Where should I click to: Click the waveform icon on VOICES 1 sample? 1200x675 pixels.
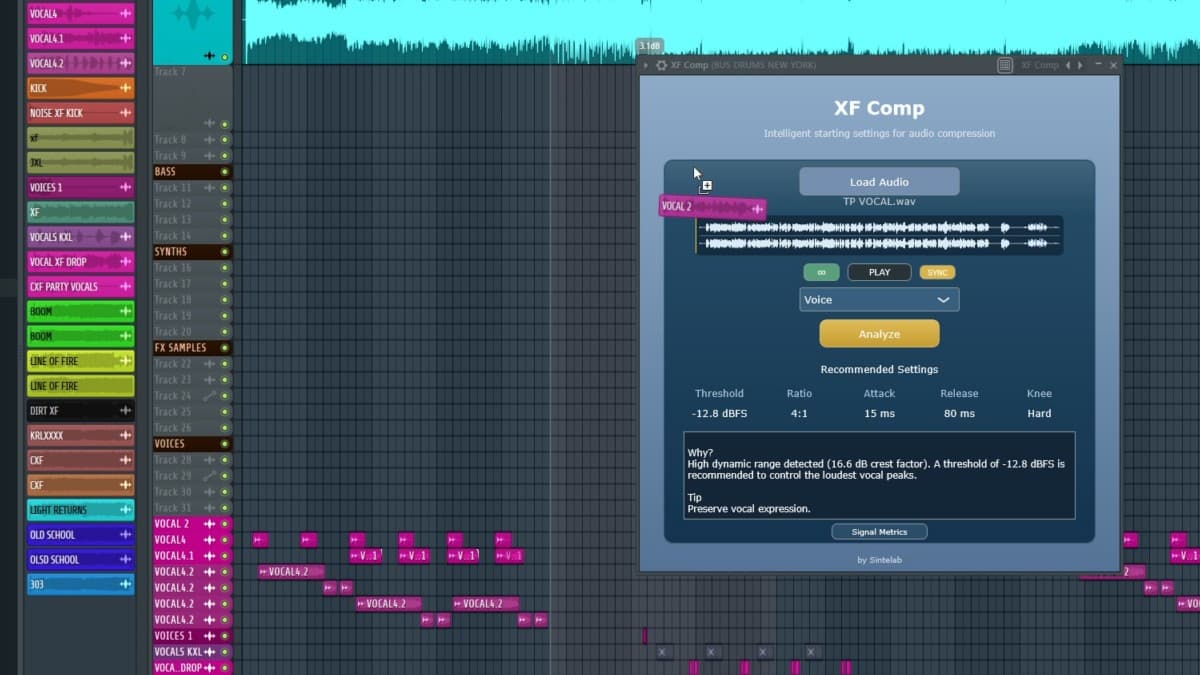[125, 187]
